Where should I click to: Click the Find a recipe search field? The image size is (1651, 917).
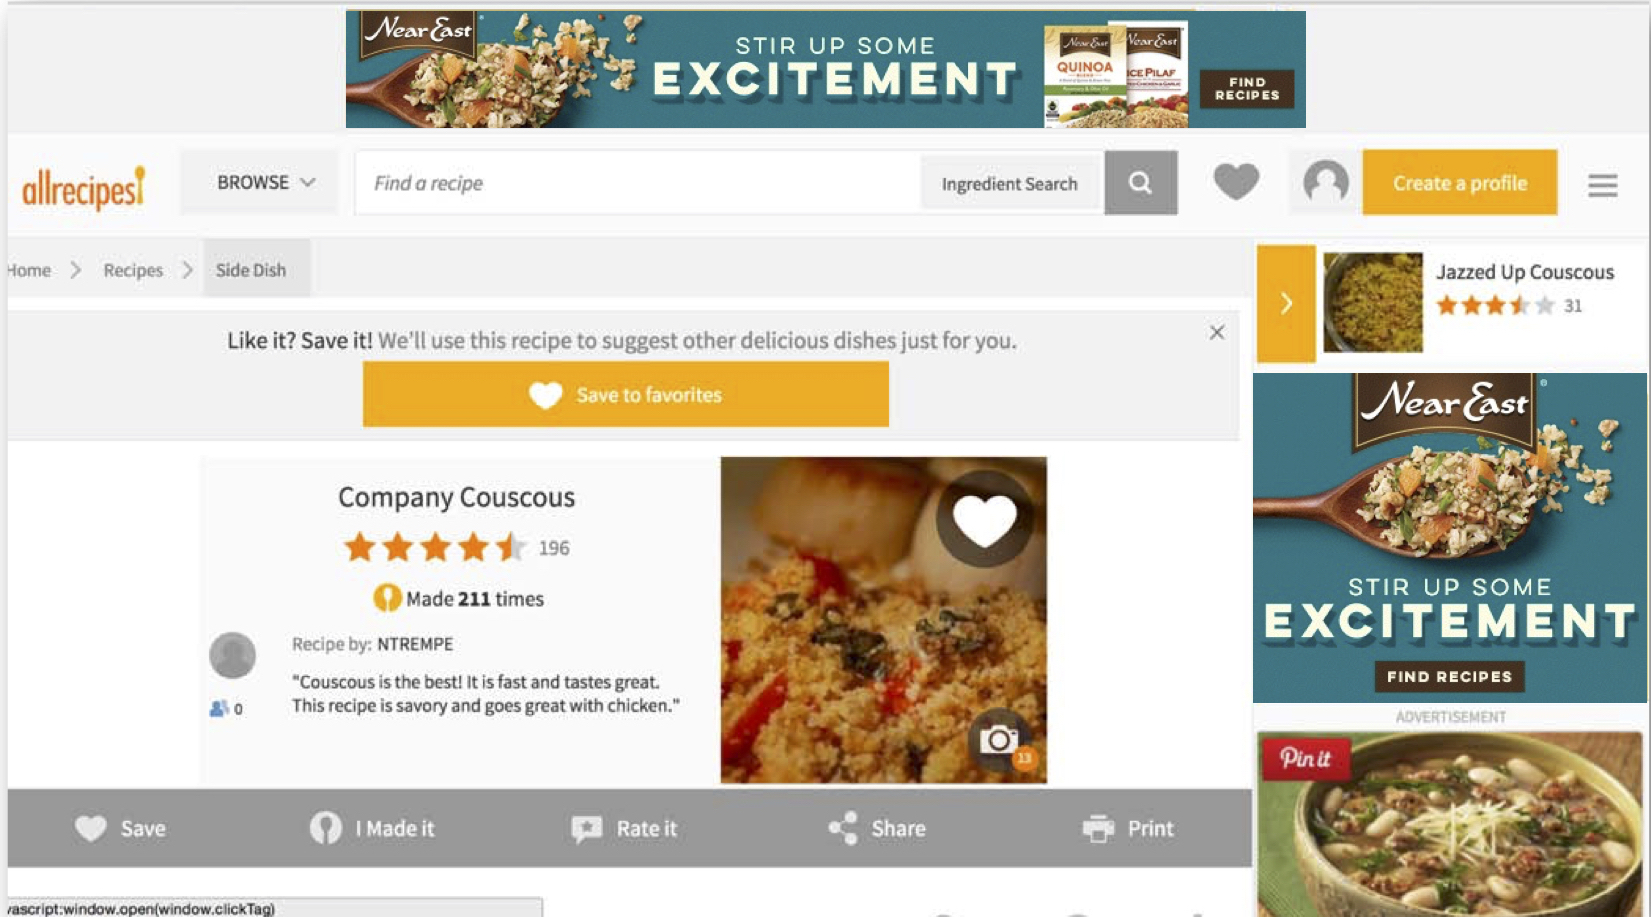pos(637,183)
